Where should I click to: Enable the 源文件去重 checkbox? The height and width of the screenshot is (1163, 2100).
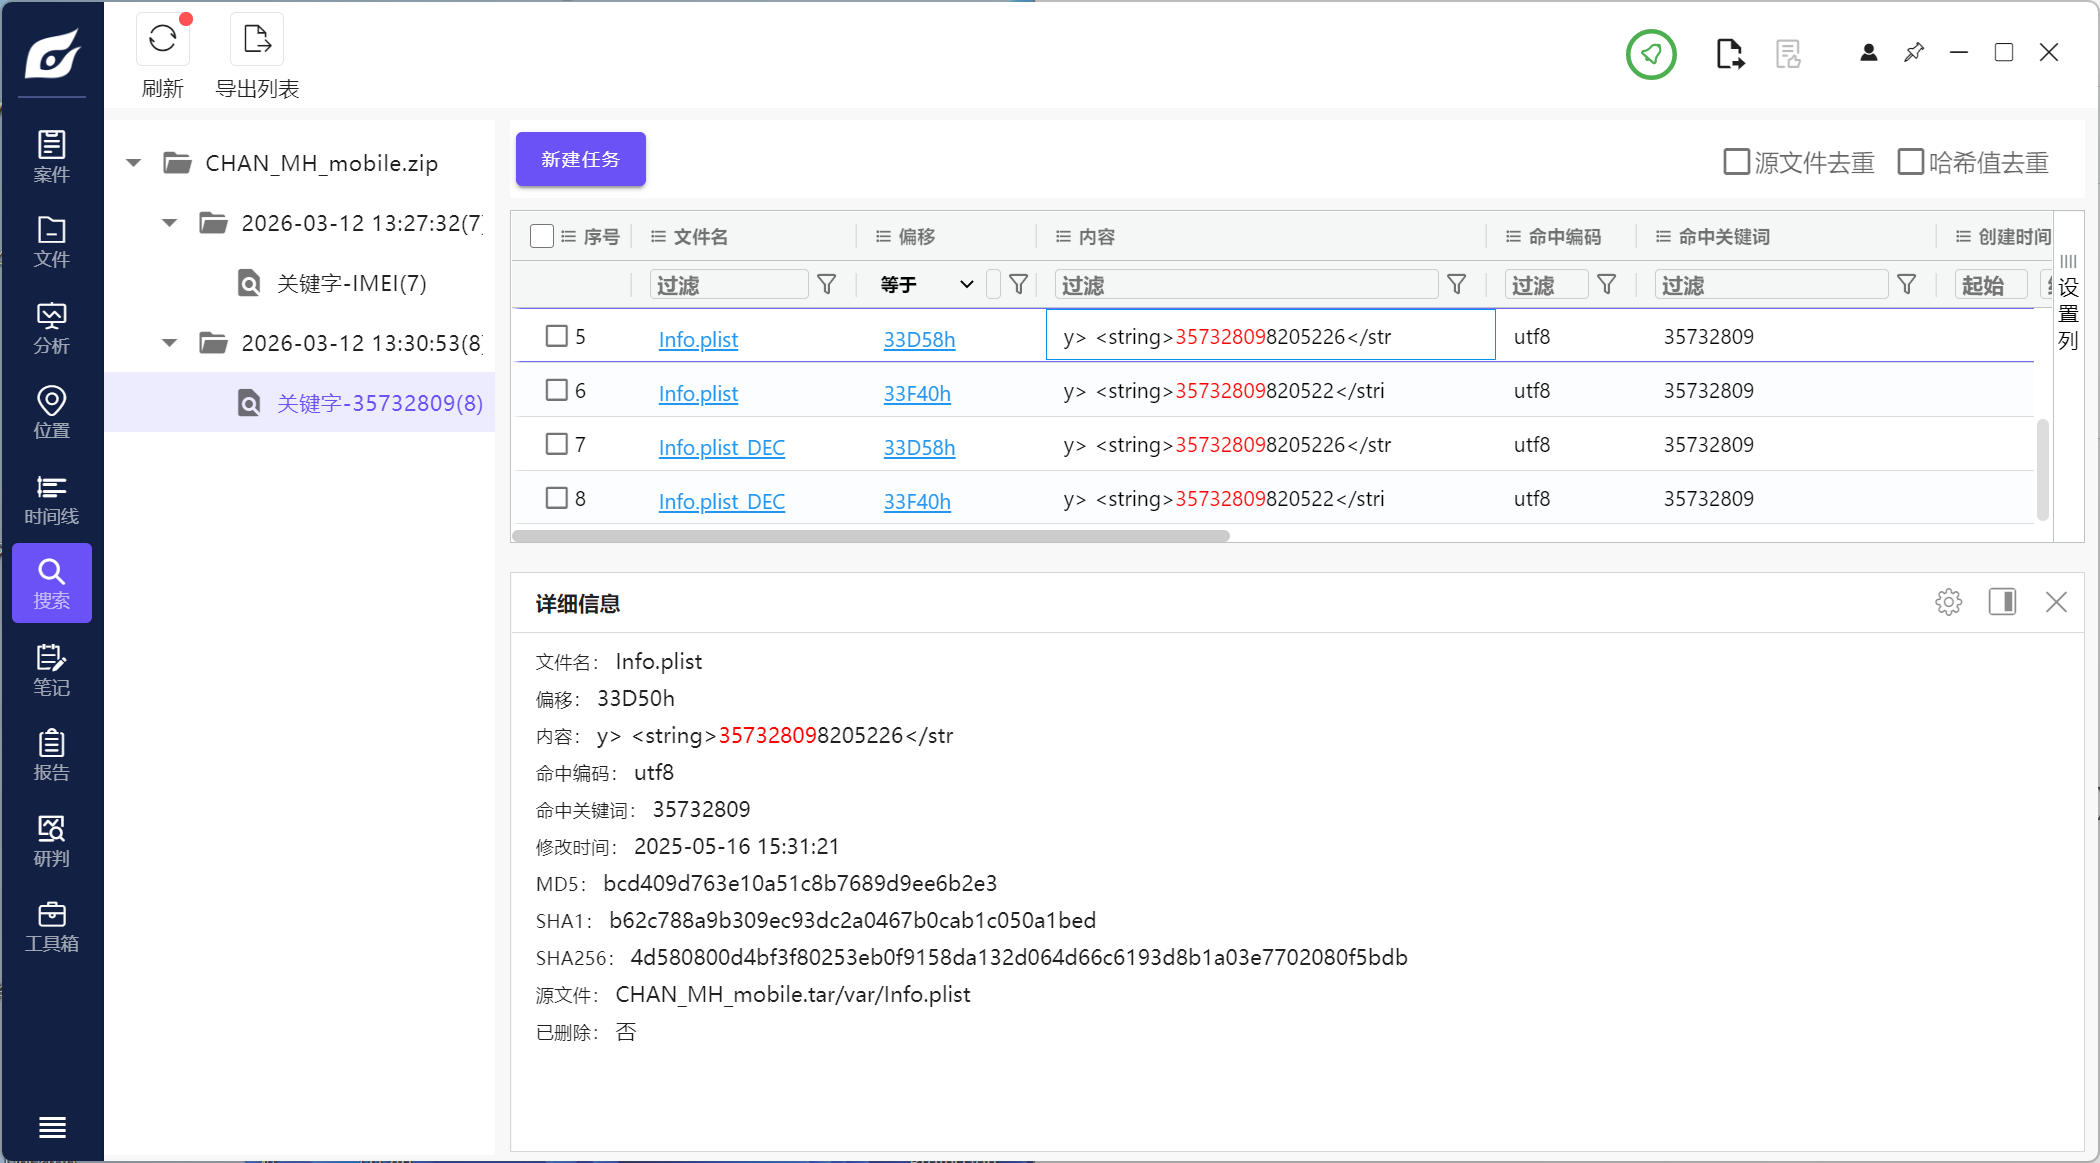1736,162
